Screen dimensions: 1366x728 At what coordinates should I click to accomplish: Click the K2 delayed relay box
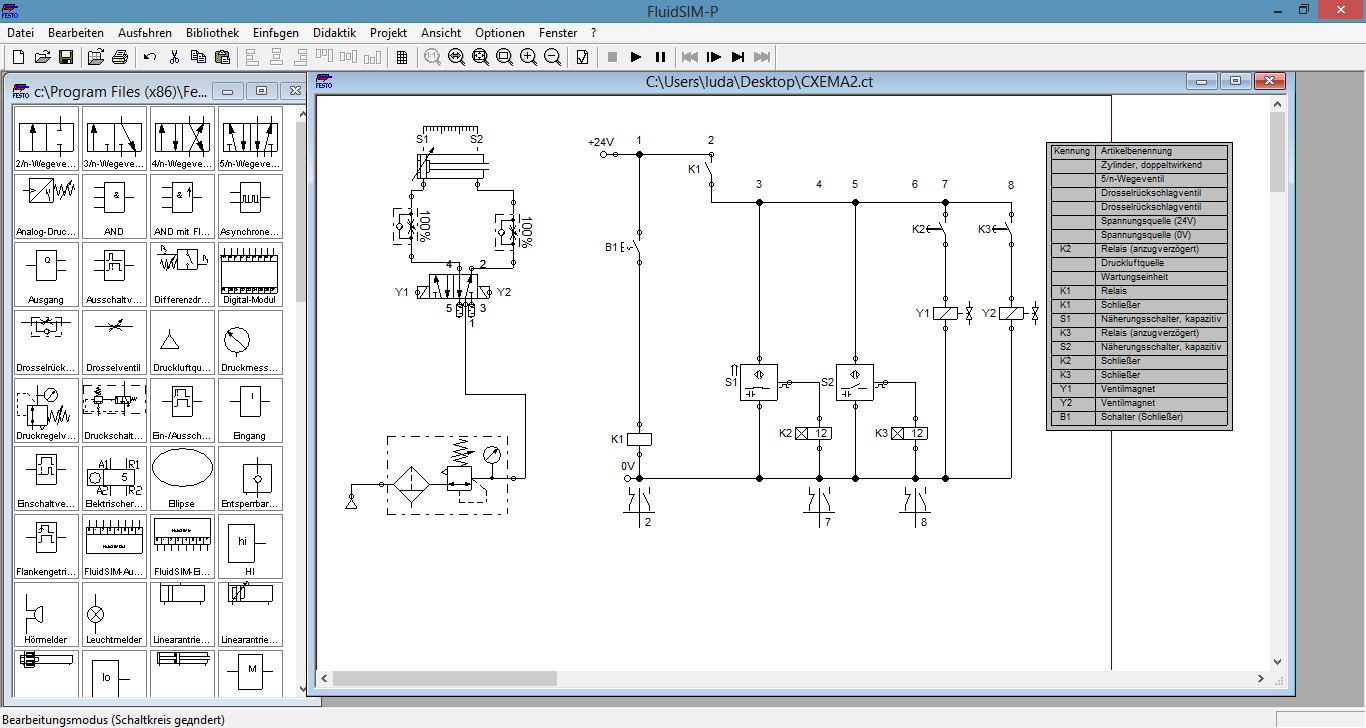[813, 433]
